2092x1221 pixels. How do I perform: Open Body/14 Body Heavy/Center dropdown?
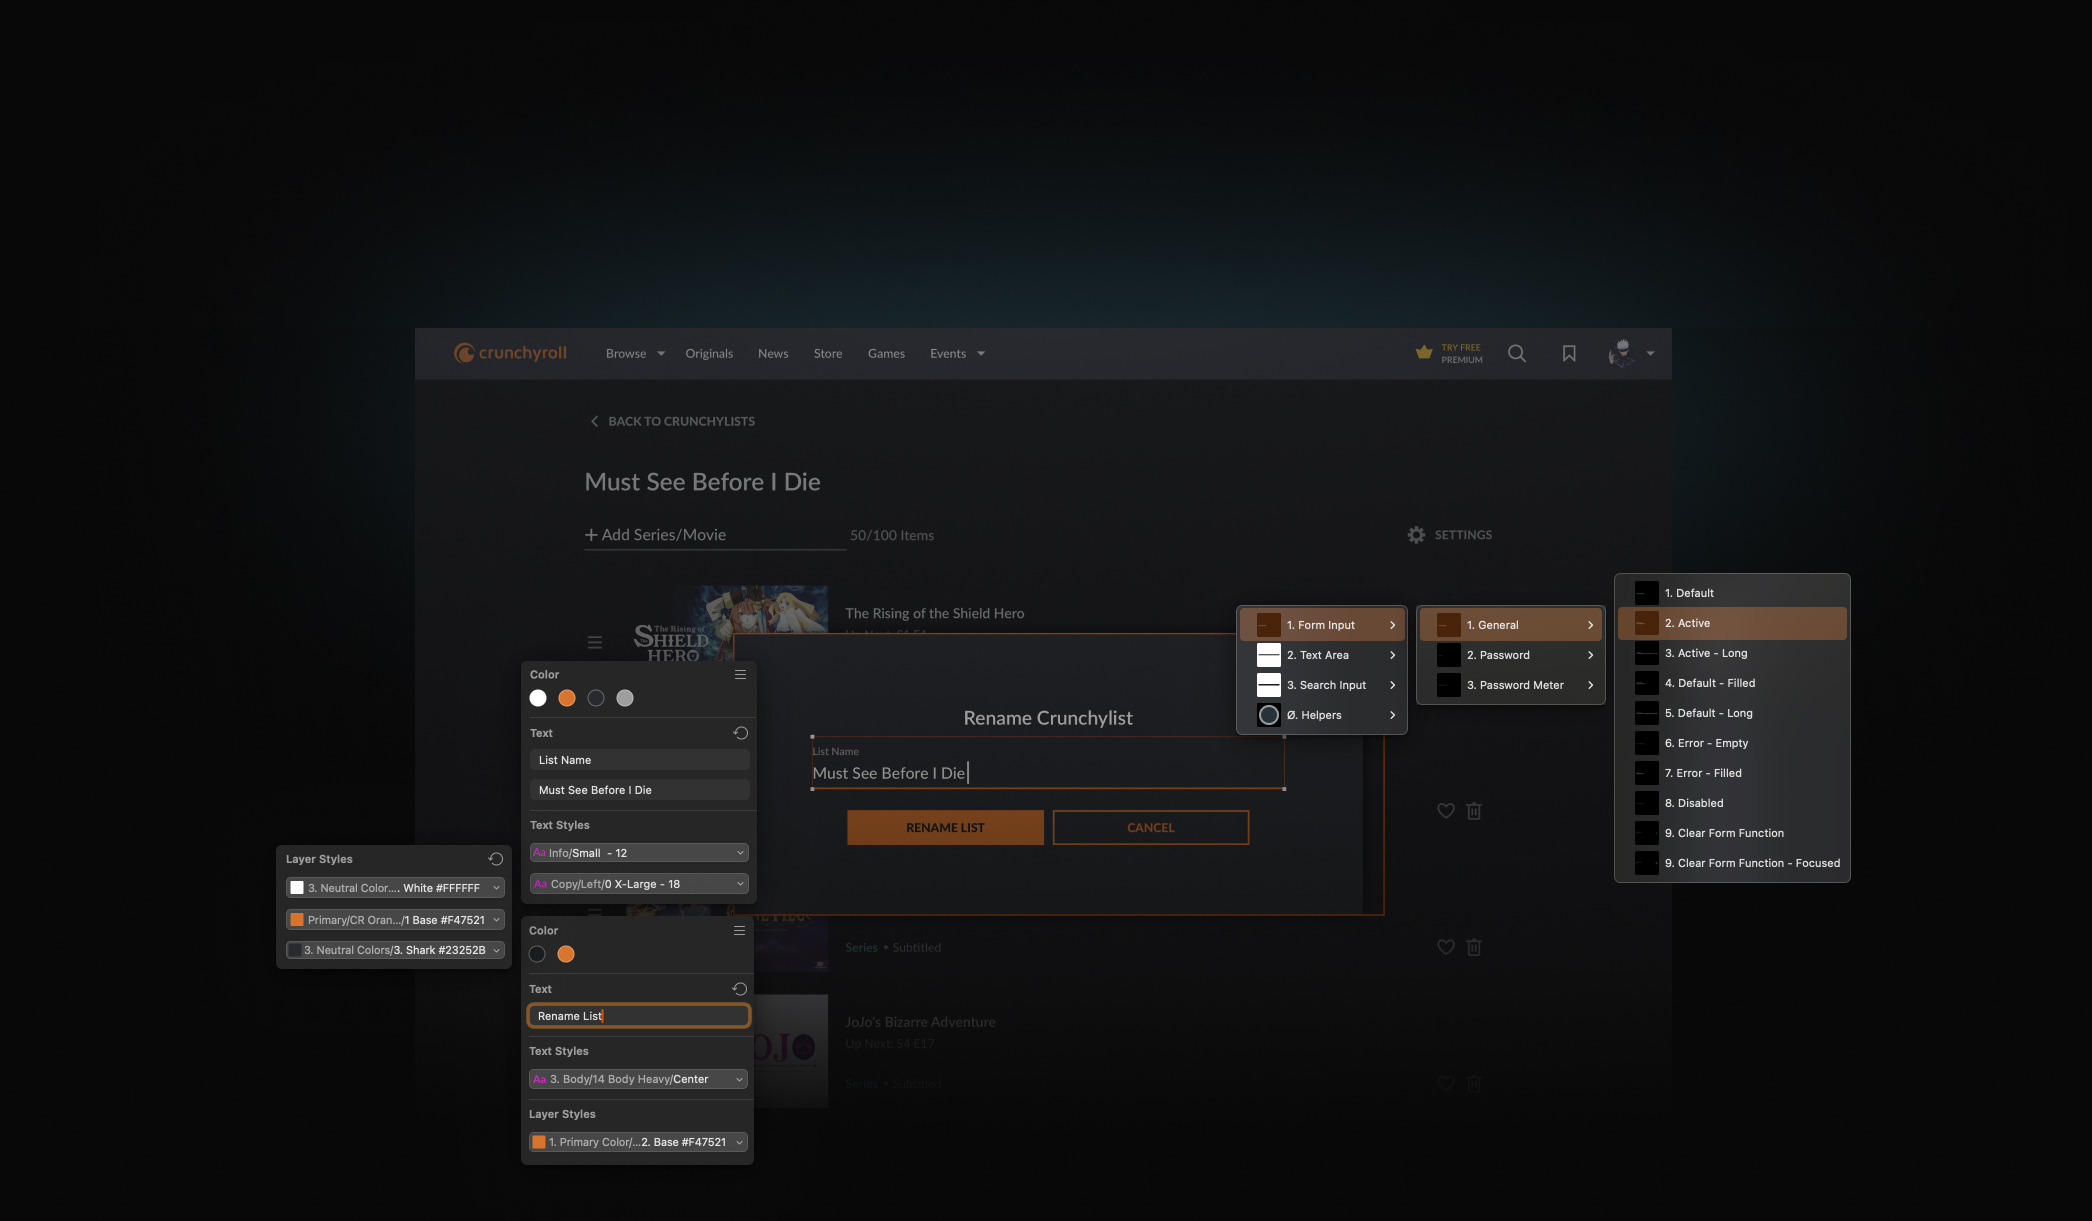(638, 1079)
